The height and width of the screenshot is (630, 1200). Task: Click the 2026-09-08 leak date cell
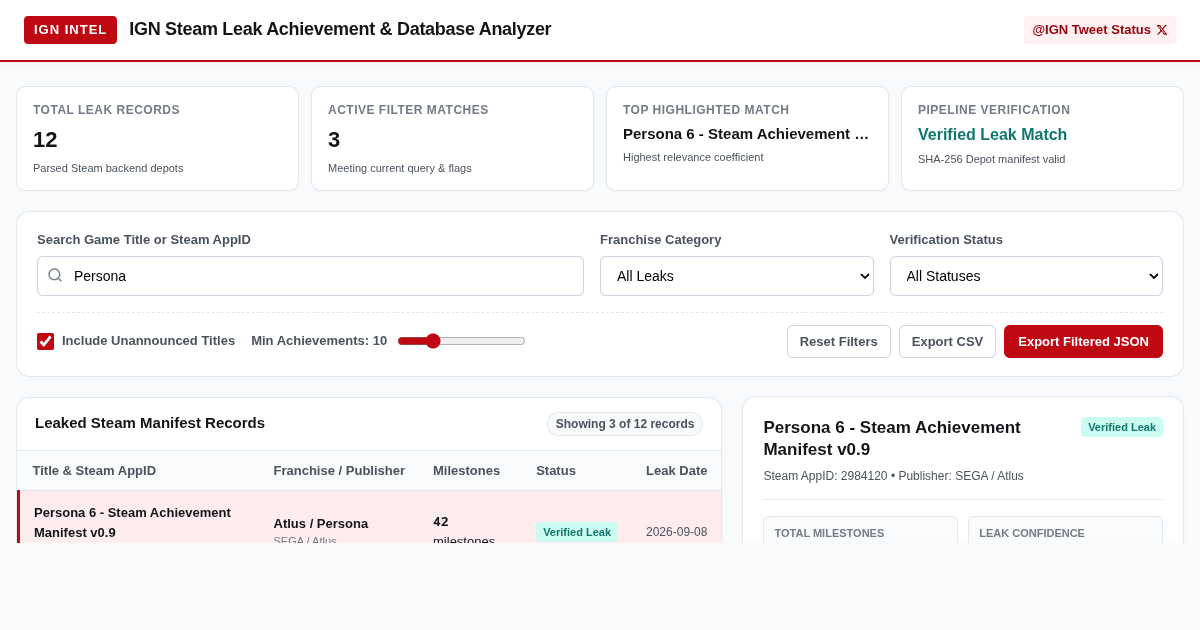point(676,532)
